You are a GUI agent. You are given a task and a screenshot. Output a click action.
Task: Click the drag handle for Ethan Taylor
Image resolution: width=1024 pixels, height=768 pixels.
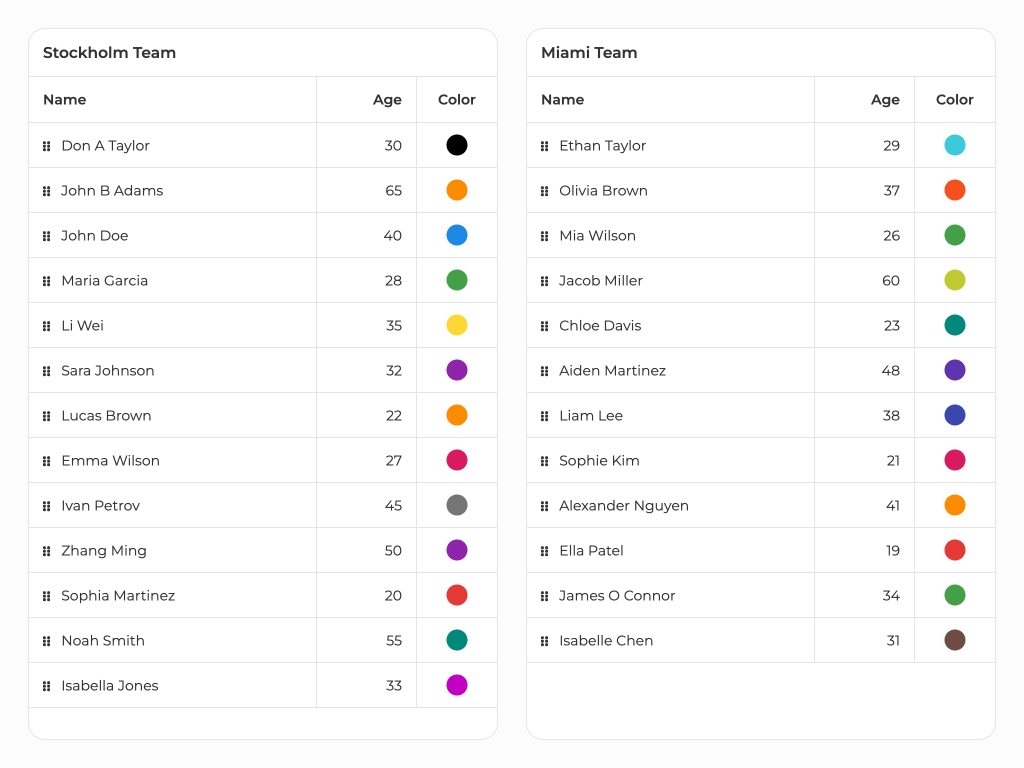[x=545, y=146]
